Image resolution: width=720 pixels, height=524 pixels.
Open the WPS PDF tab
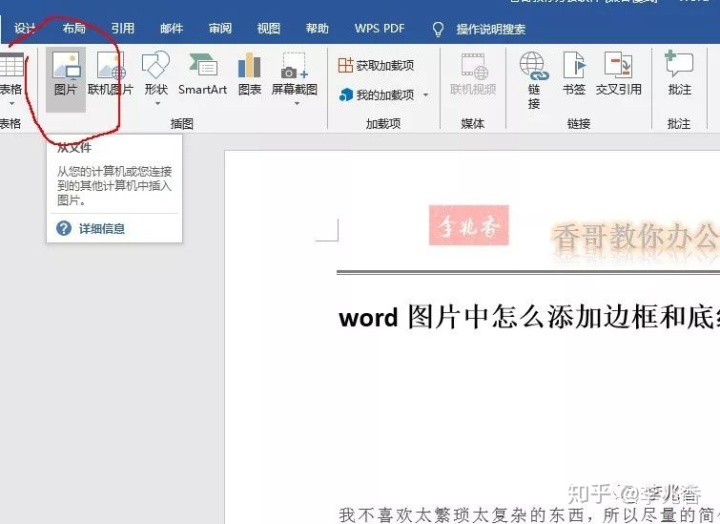(x=379, y=28)
